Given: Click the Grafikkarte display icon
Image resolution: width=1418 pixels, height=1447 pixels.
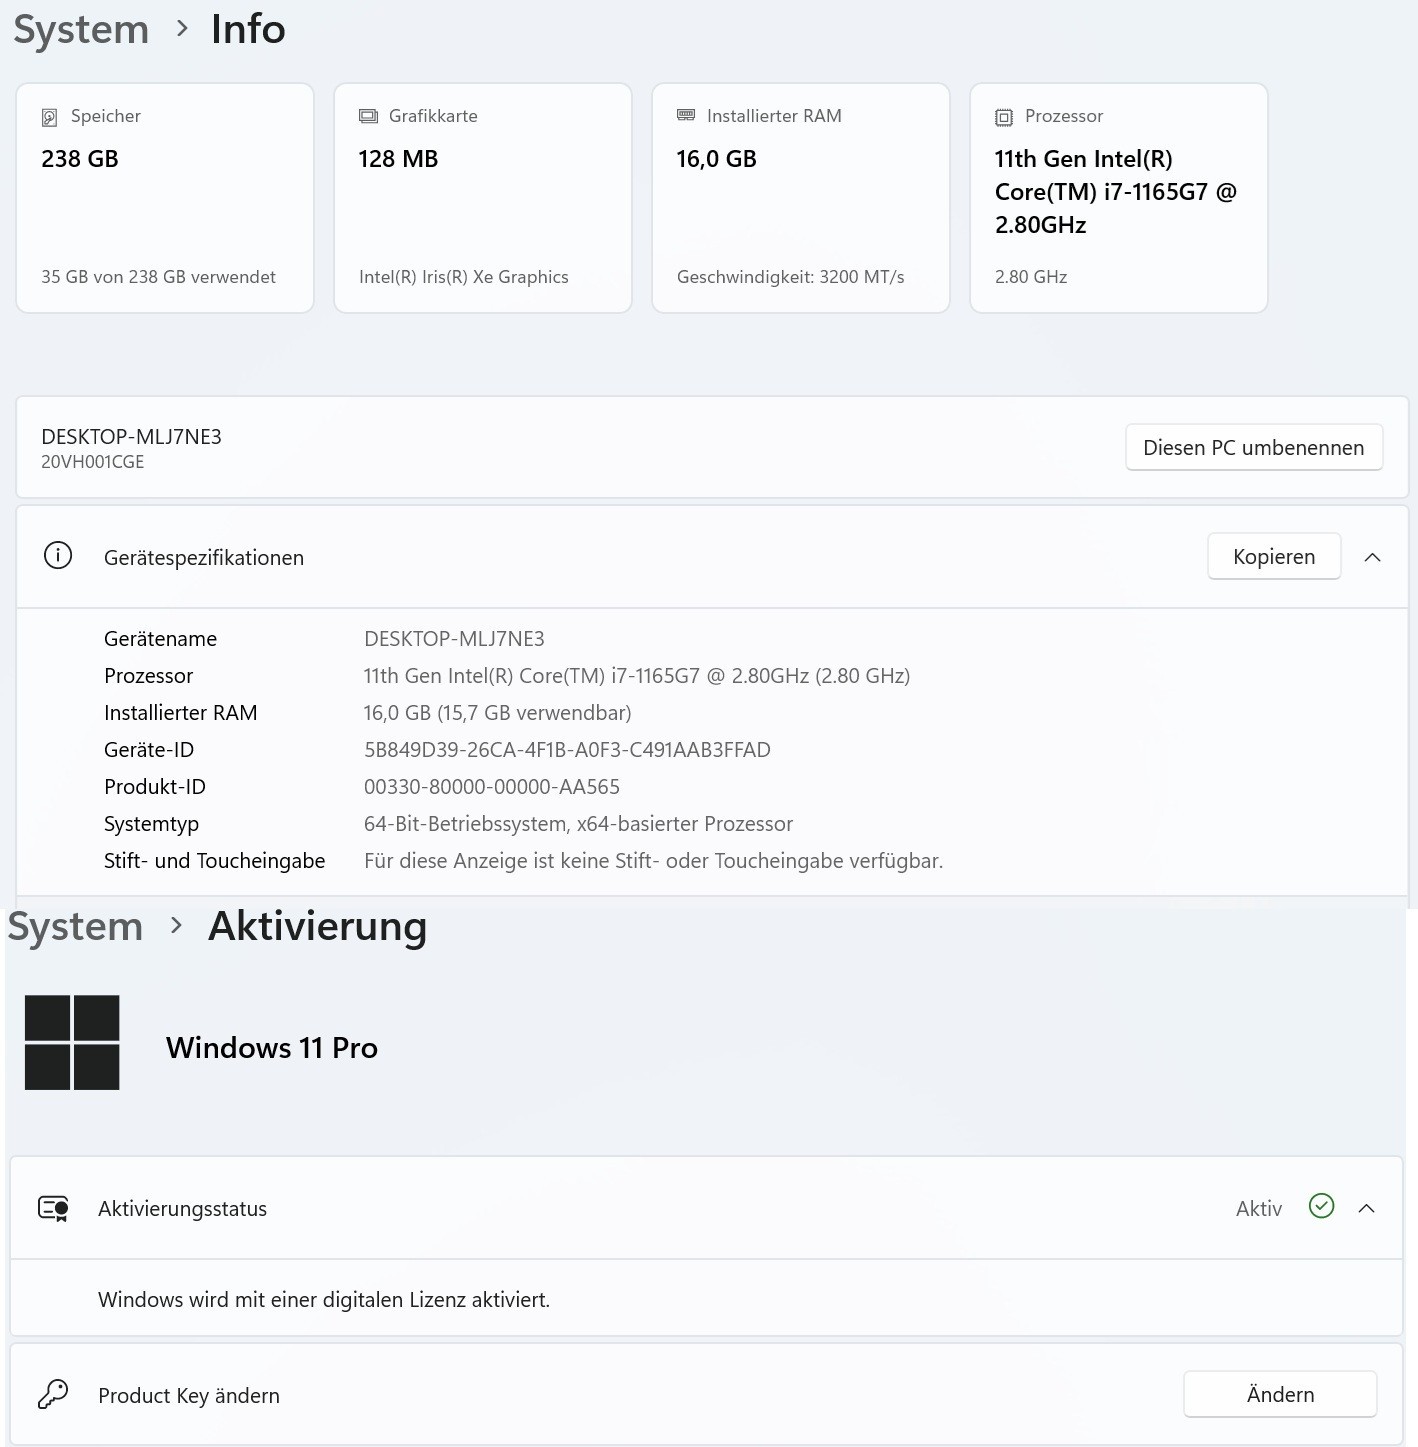Looking at the screenshot, I should [x=368, y=116].
